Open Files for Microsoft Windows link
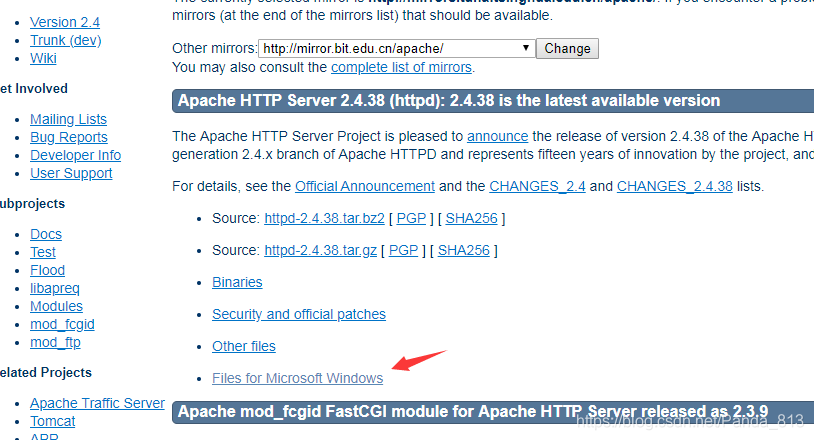This screenshot has width=814, height=440. pyautogui.click(x=297, y=378)
